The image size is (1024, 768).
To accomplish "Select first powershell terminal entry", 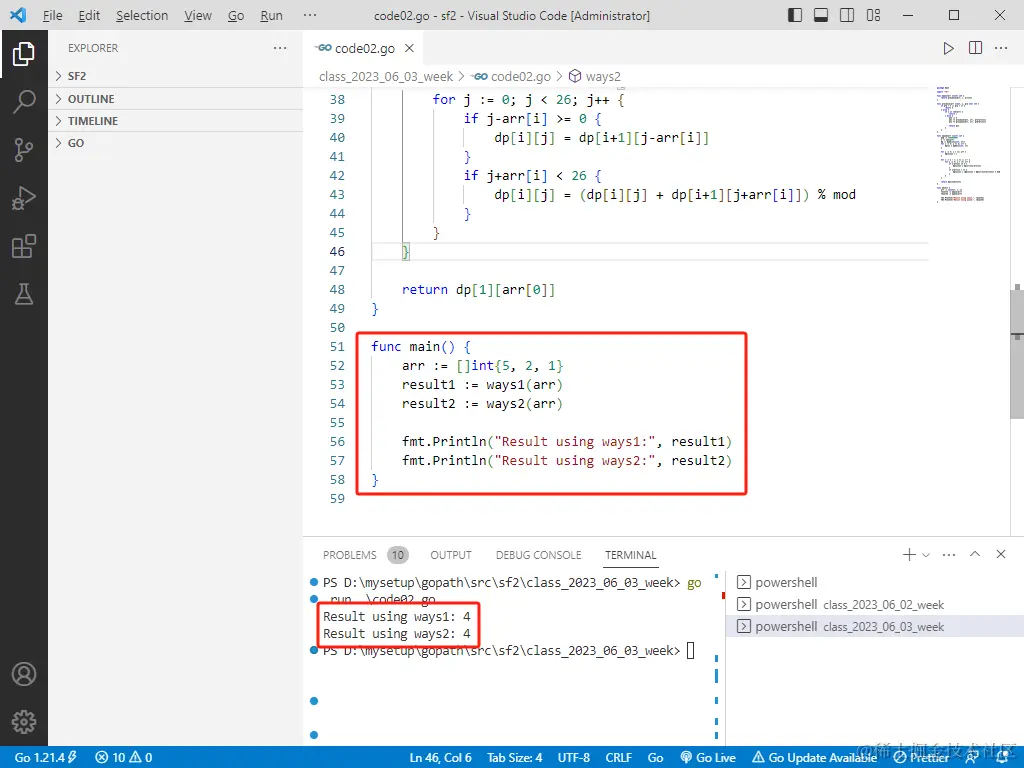I will tap(875, 582).
